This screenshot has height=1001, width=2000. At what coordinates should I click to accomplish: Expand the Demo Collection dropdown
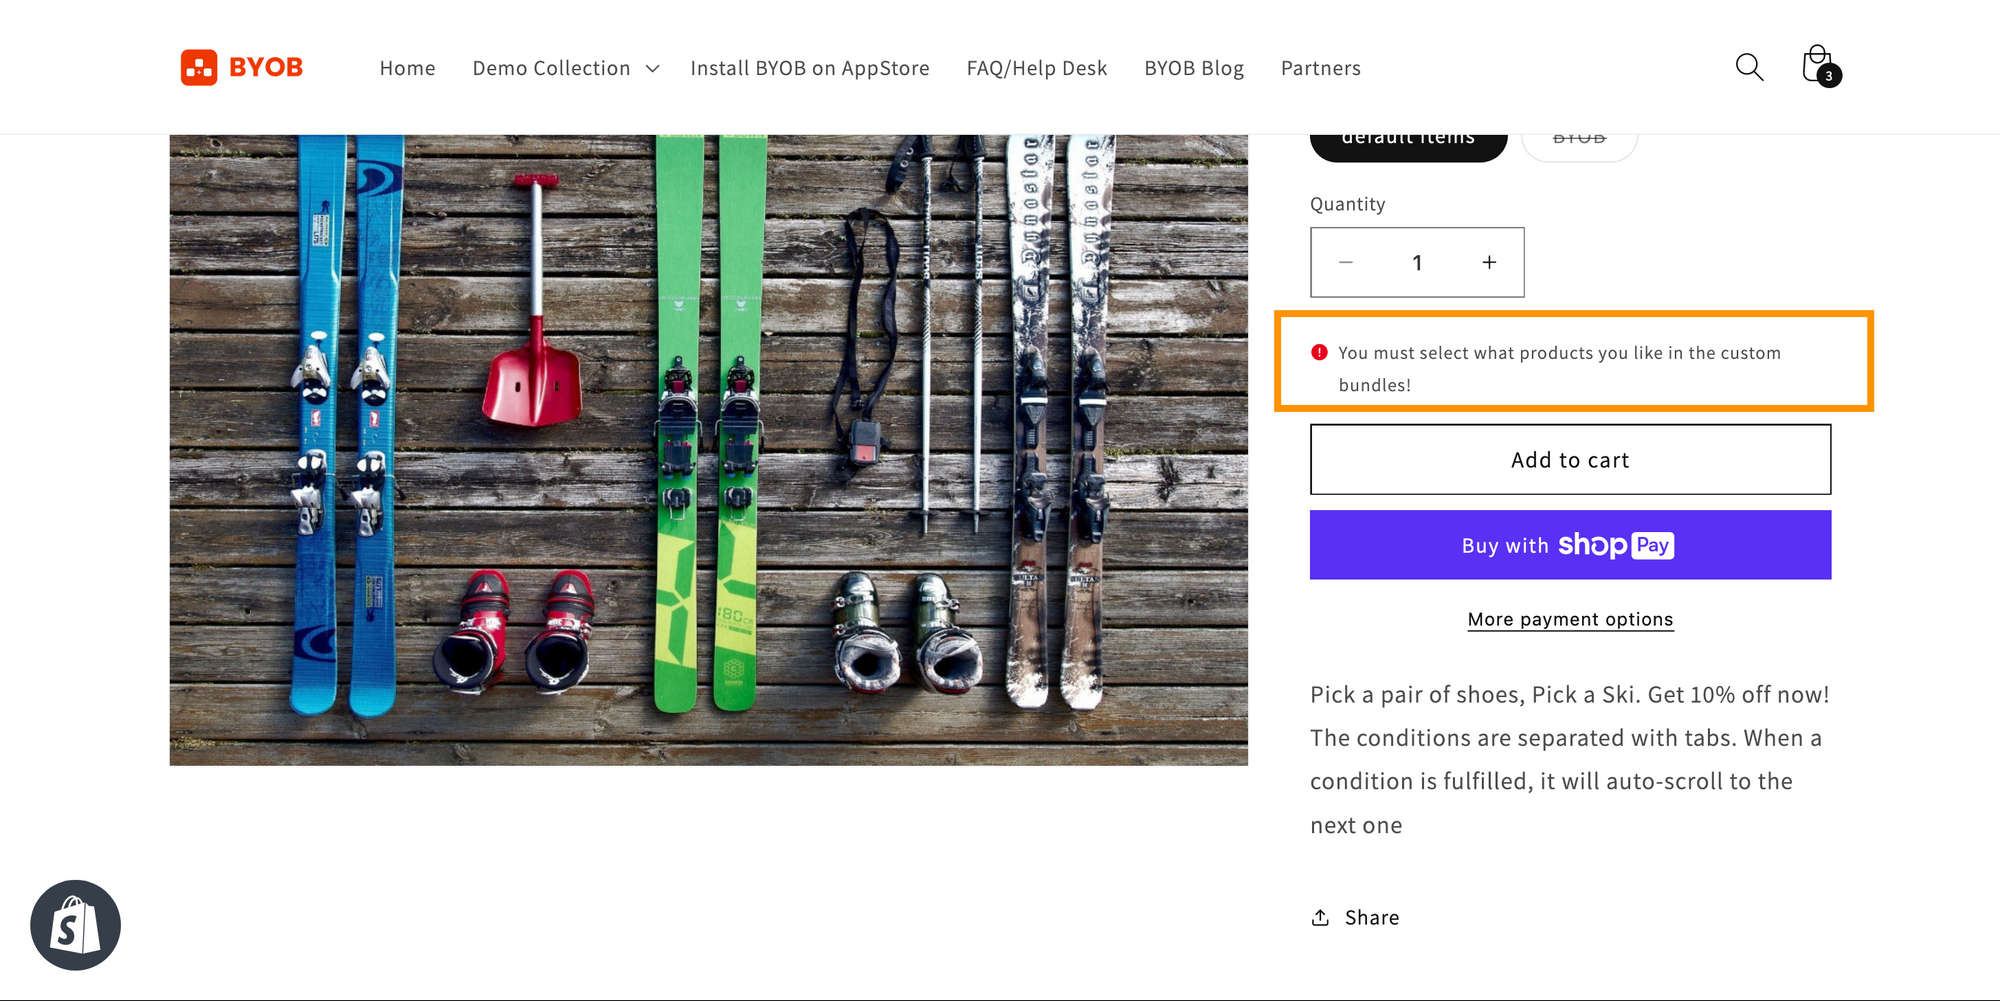(565, 68)
